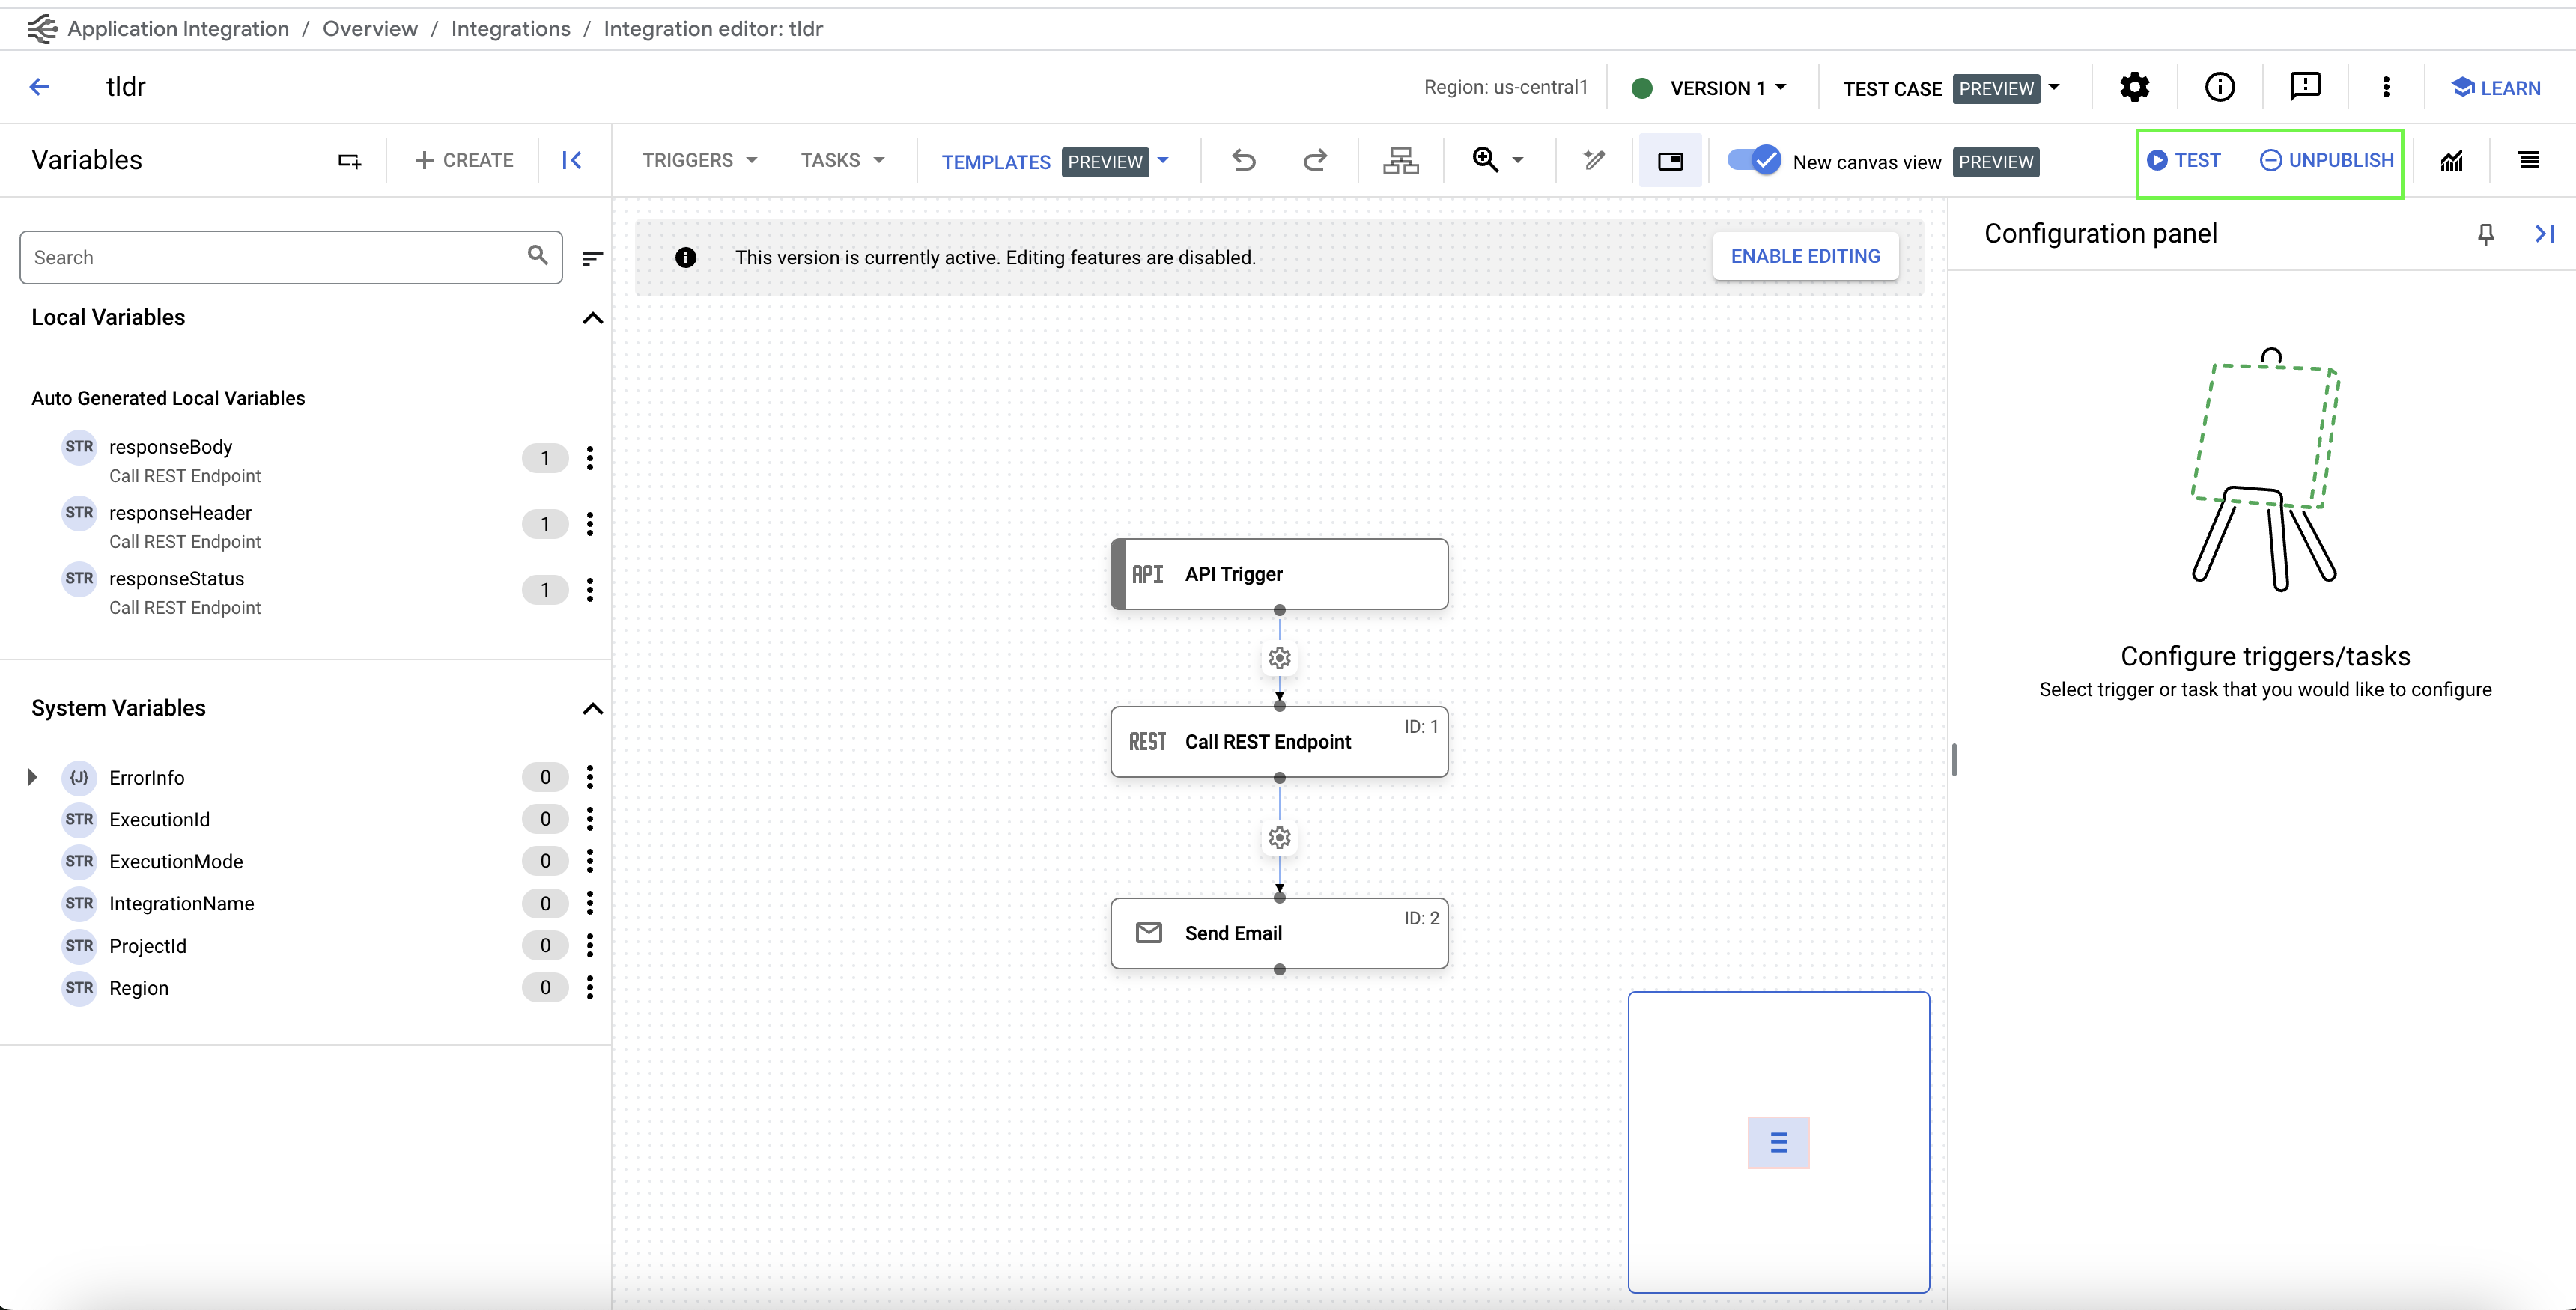Viewport: 2576px width, 1310px height.
Task: Go to Integrations via breadcrumb
Action: (510, 28)
